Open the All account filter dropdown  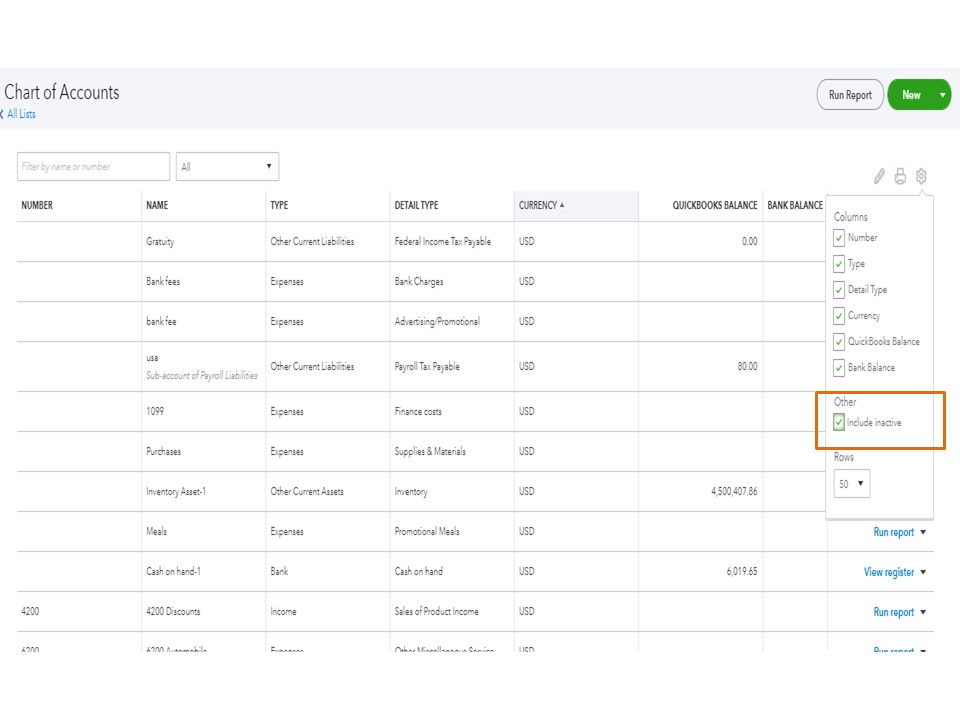[x=227, y=166]
